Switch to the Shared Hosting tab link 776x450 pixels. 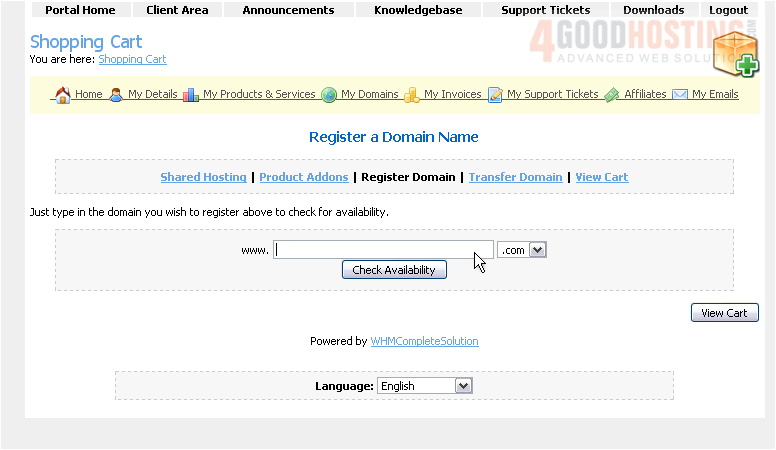(203, 177)
